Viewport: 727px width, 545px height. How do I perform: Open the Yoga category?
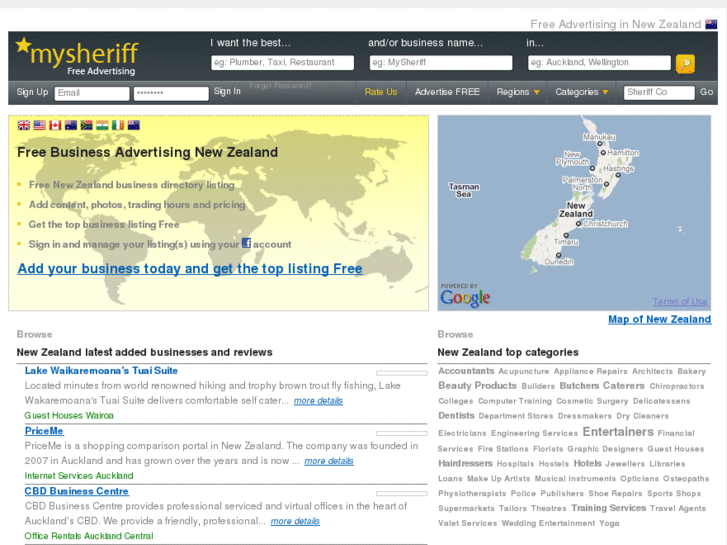click(x=609, y=523)
